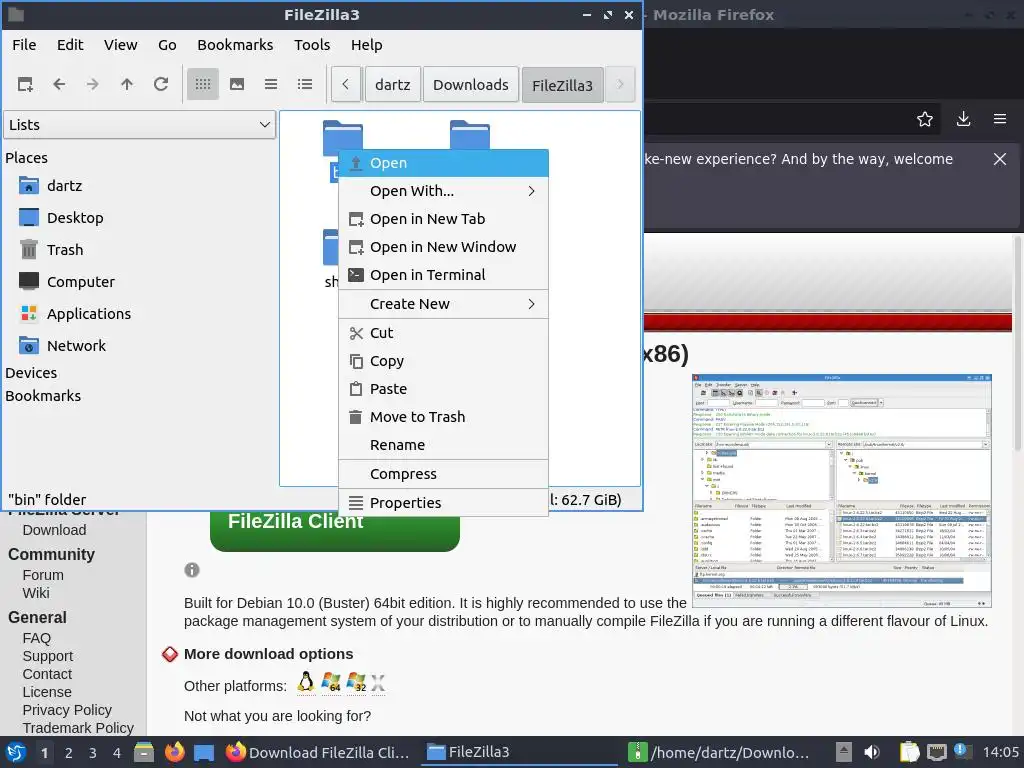
Task: Bookmark page with Firefox star icon
Action: click(x=925, y=119)
